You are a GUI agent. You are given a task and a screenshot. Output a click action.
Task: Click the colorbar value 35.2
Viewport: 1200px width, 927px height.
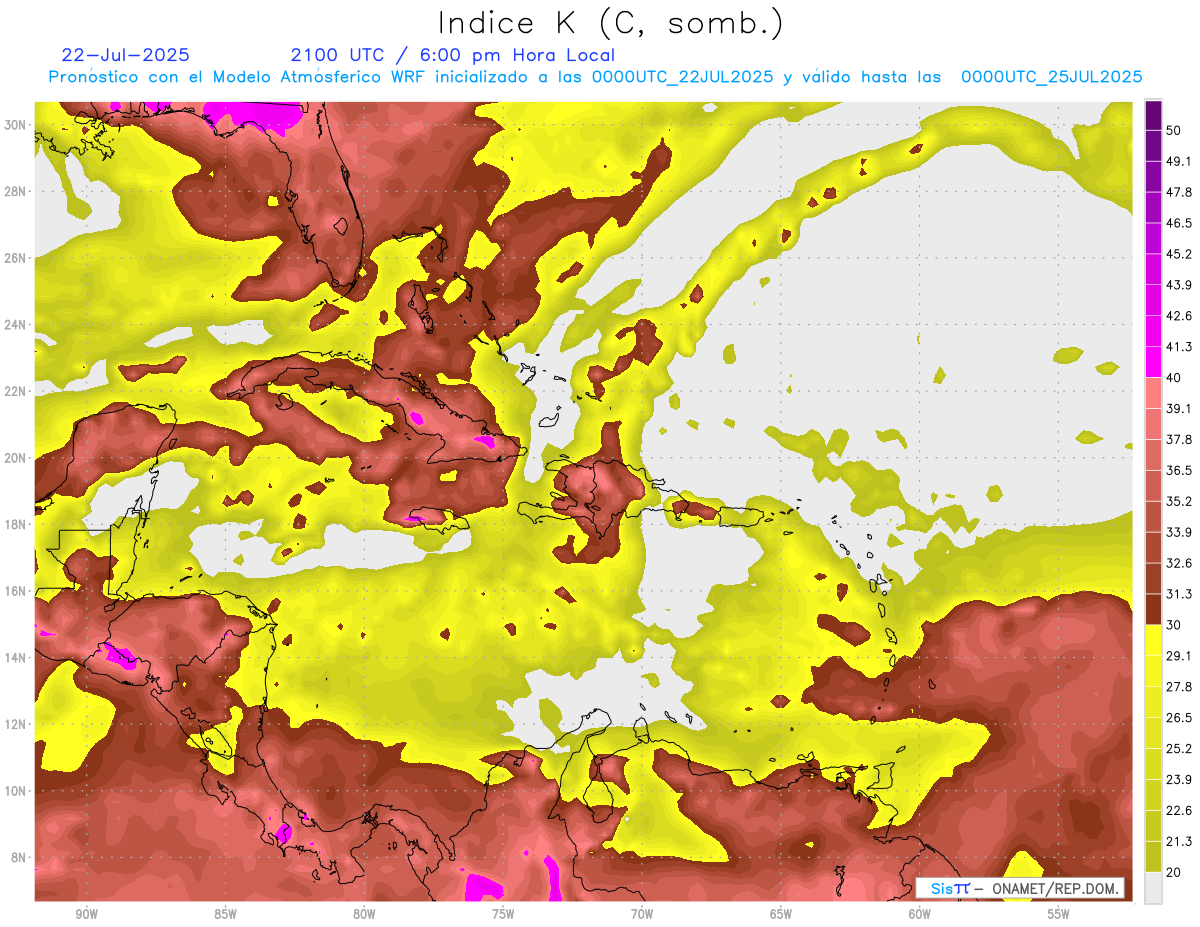point(1178,501)
